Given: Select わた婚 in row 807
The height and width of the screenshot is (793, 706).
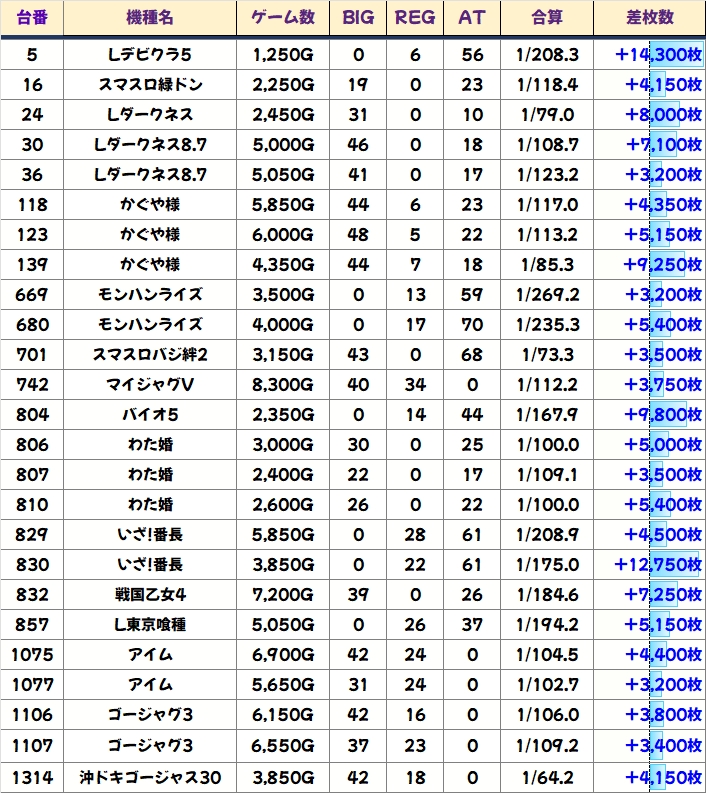Looking at the screenshot, I should (x=150, y=474).
